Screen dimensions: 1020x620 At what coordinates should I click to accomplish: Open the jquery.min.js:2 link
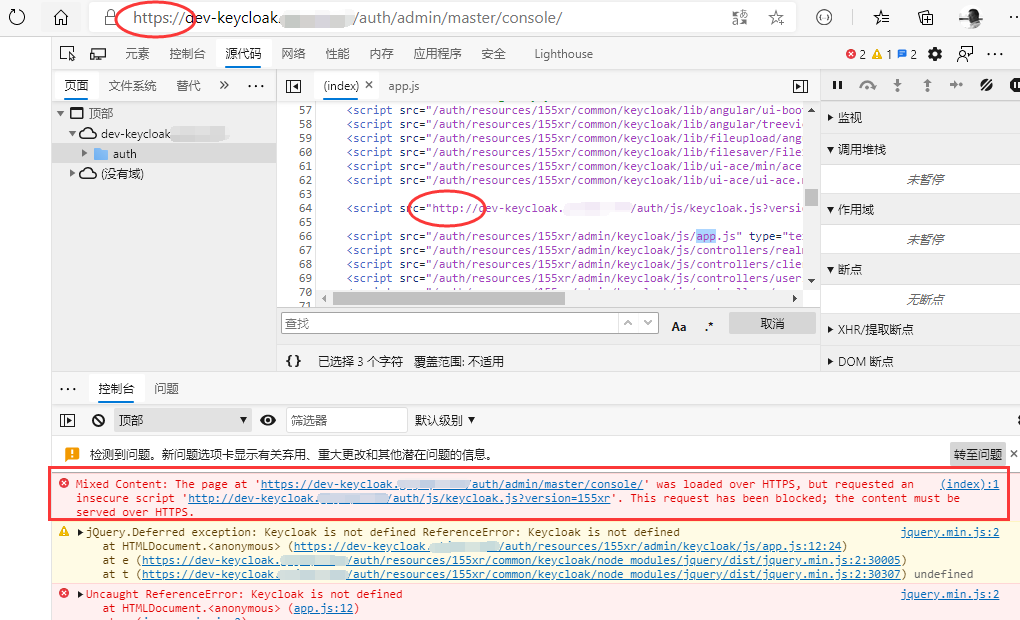pos(948,531)
